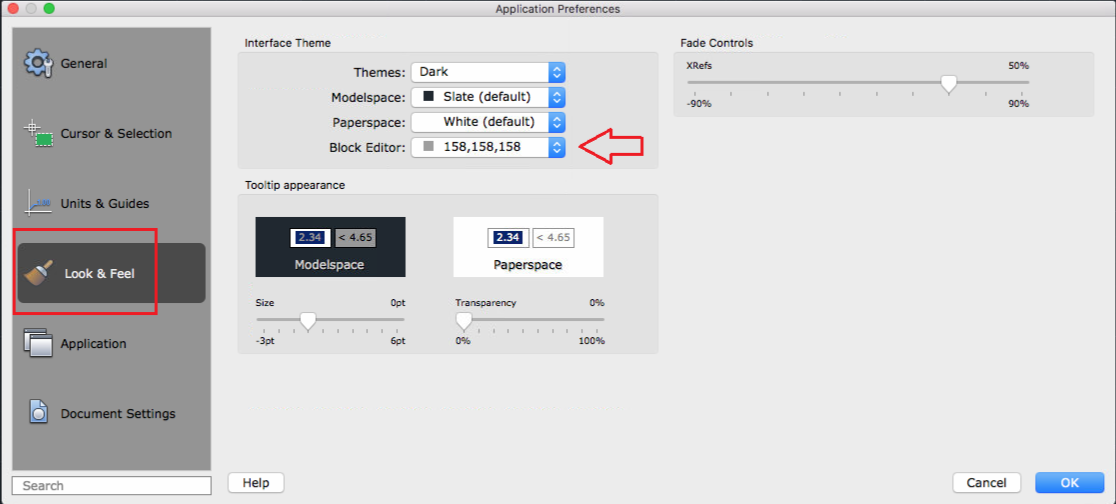Open the Application section label
This screenshot has height=504, width=1116.
click(x=93, y=343)
